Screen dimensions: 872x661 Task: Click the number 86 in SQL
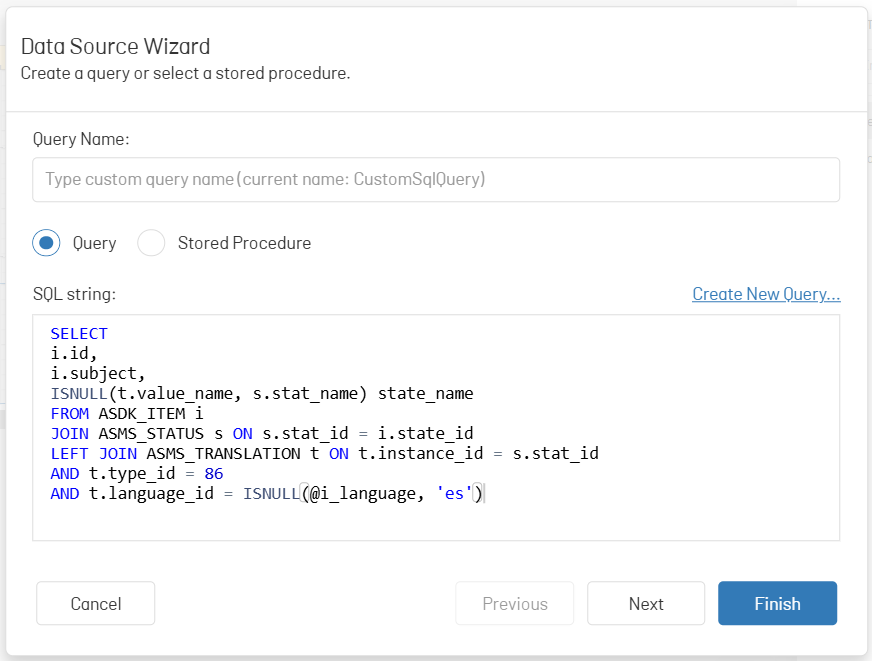(x=214, y=474)
